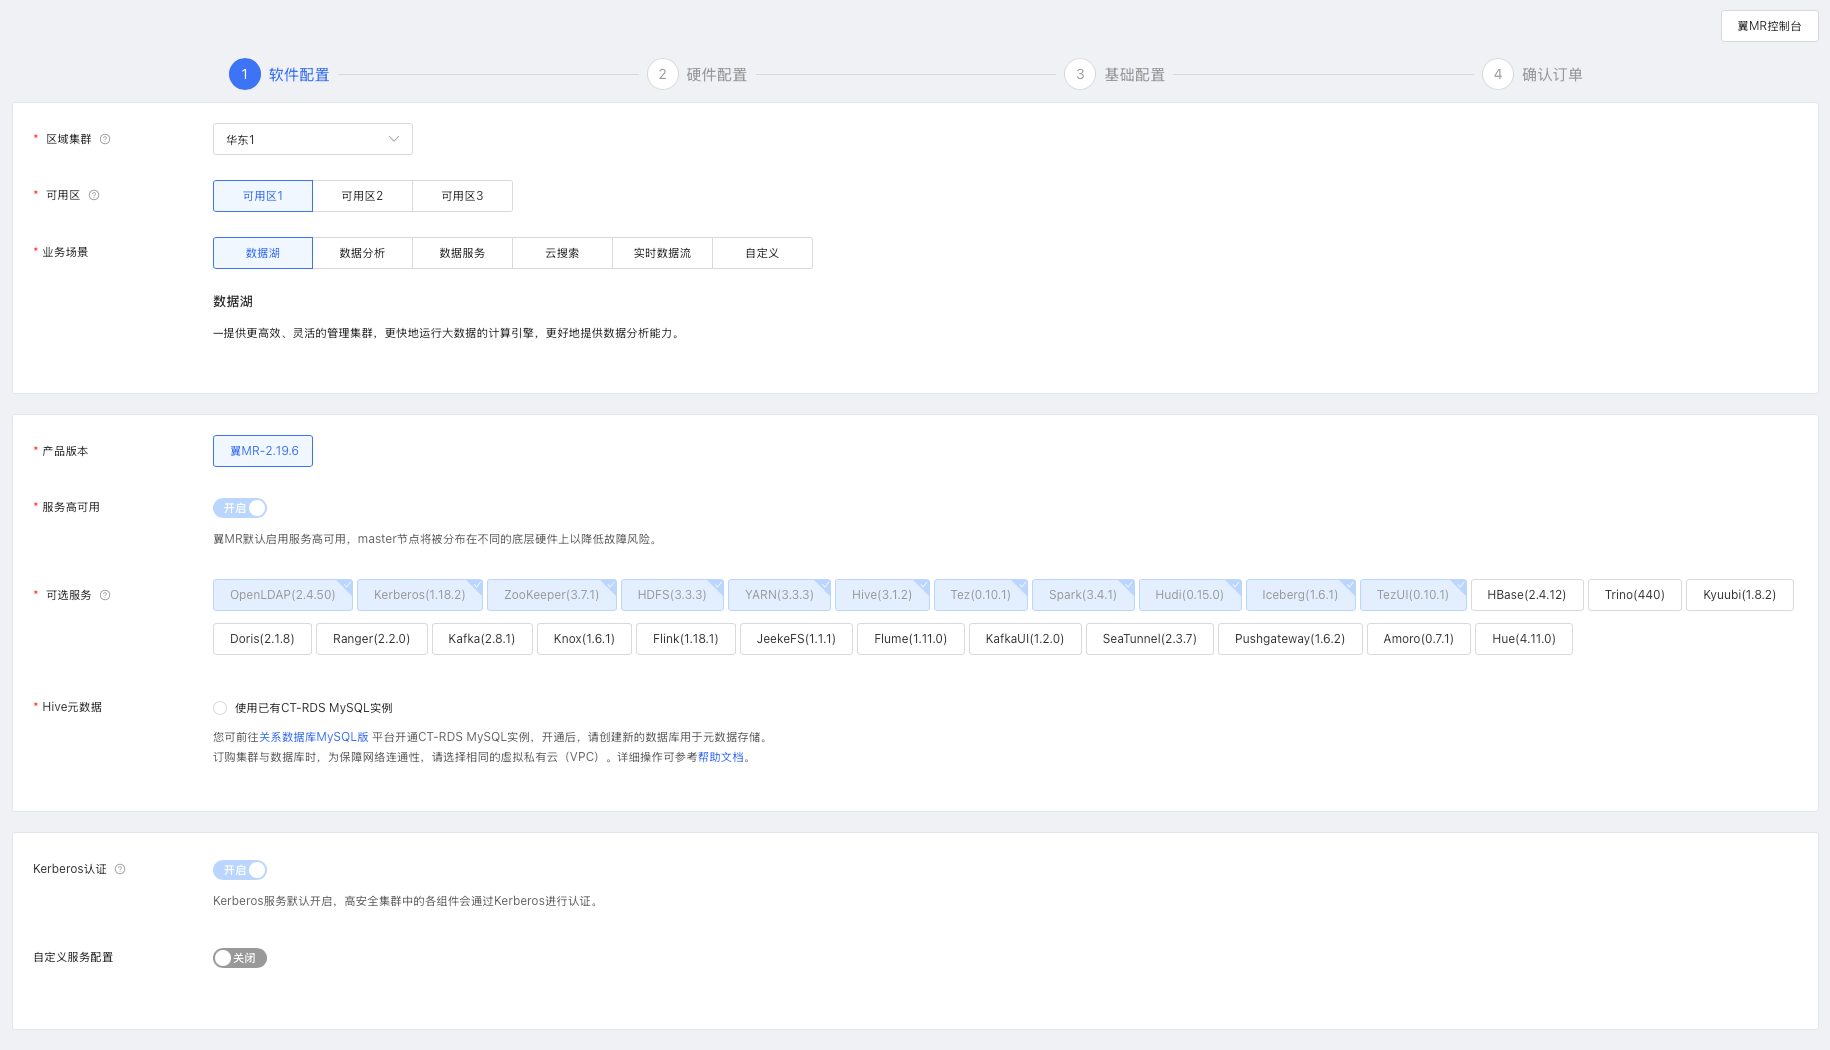Switch to 可用区2 option

click(362, 196)
